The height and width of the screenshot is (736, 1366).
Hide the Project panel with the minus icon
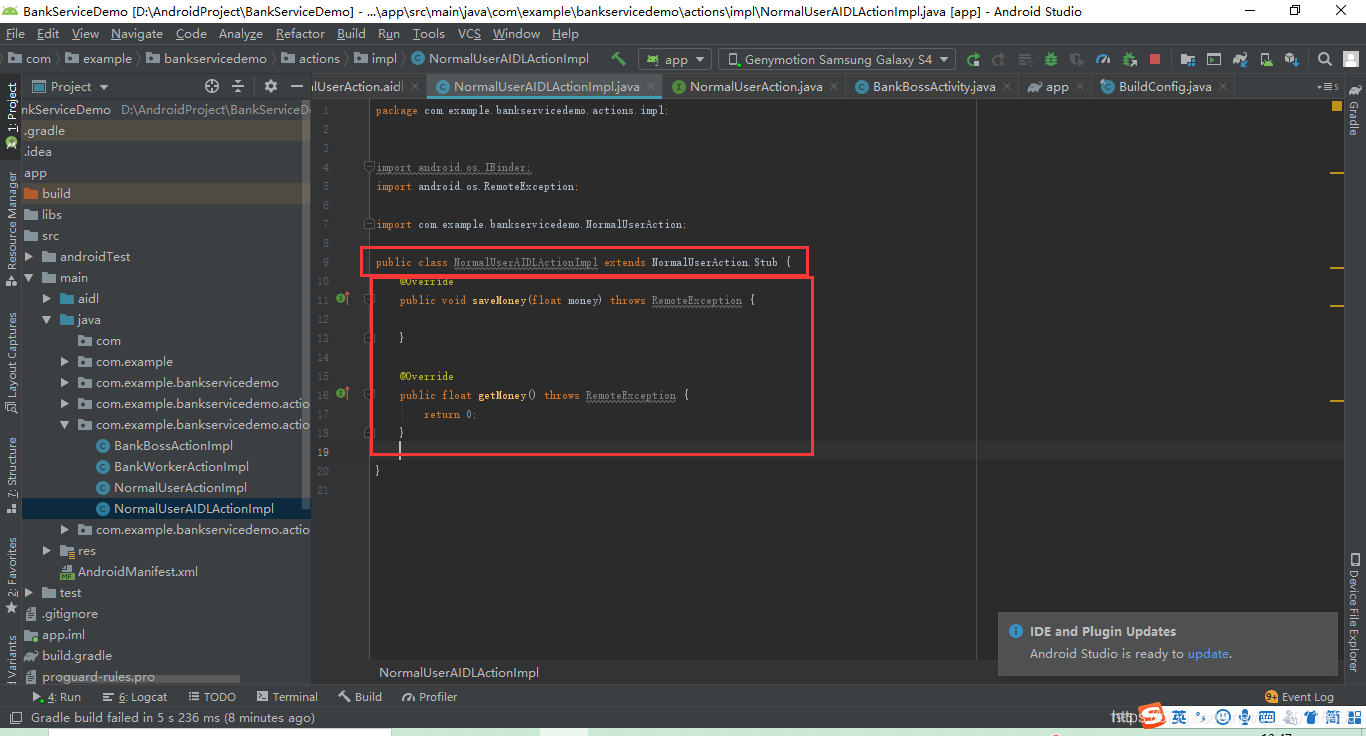point(296,87)
